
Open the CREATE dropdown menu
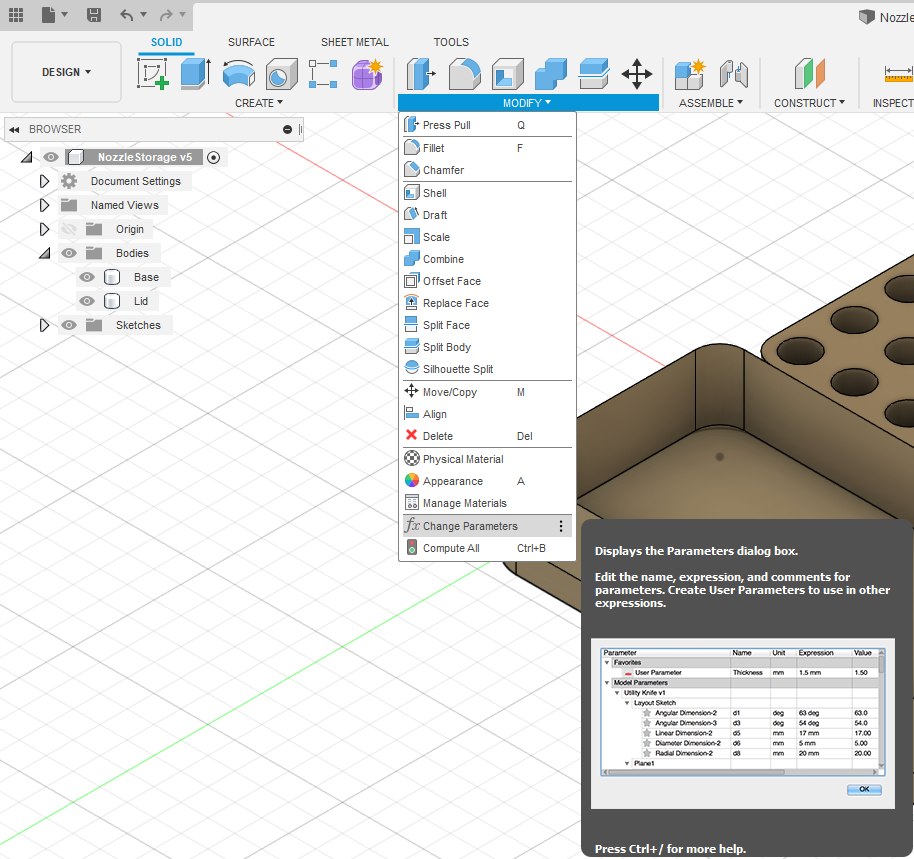pyautogui.click(x=259, y=103)
